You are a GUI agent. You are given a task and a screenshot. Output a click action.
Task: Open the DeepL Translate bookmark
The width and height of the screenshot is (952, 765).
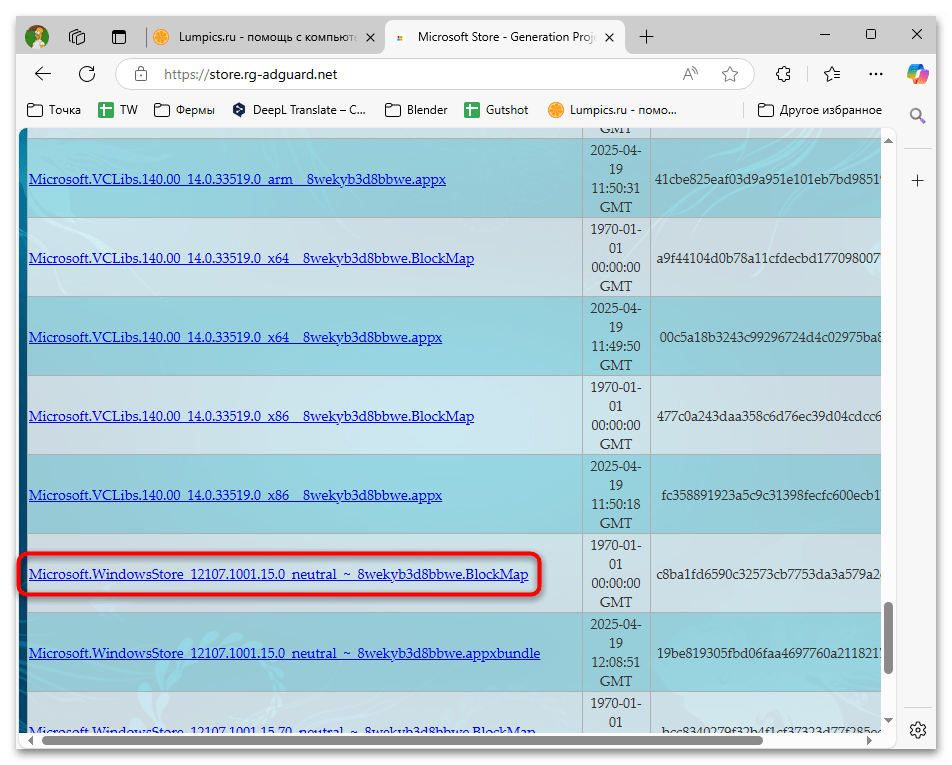299,110
